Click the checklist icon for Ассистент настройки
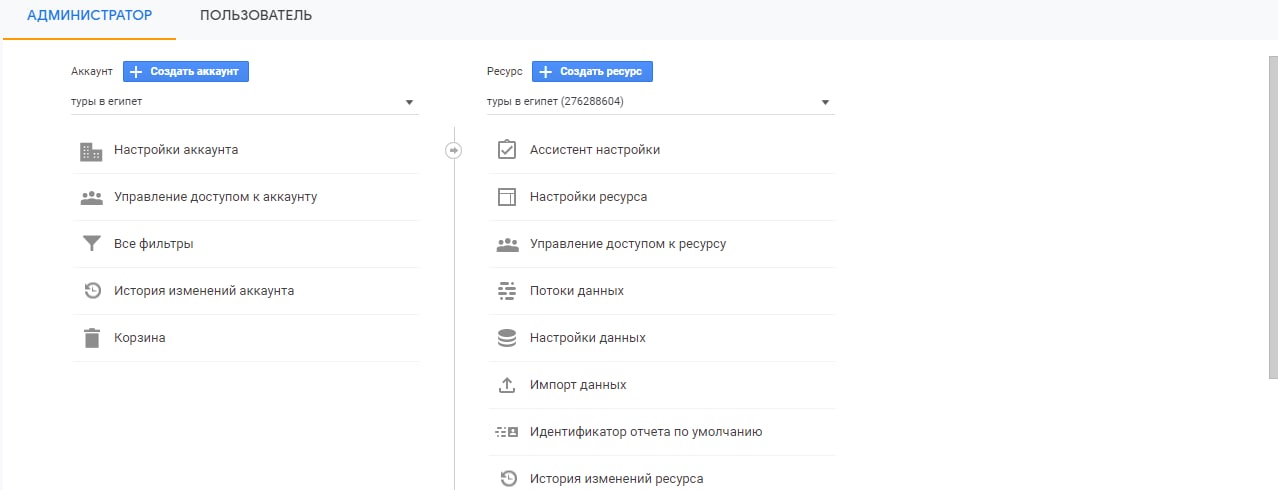The width and height of the screenshot is (1278, 490). tap(507, 150)
